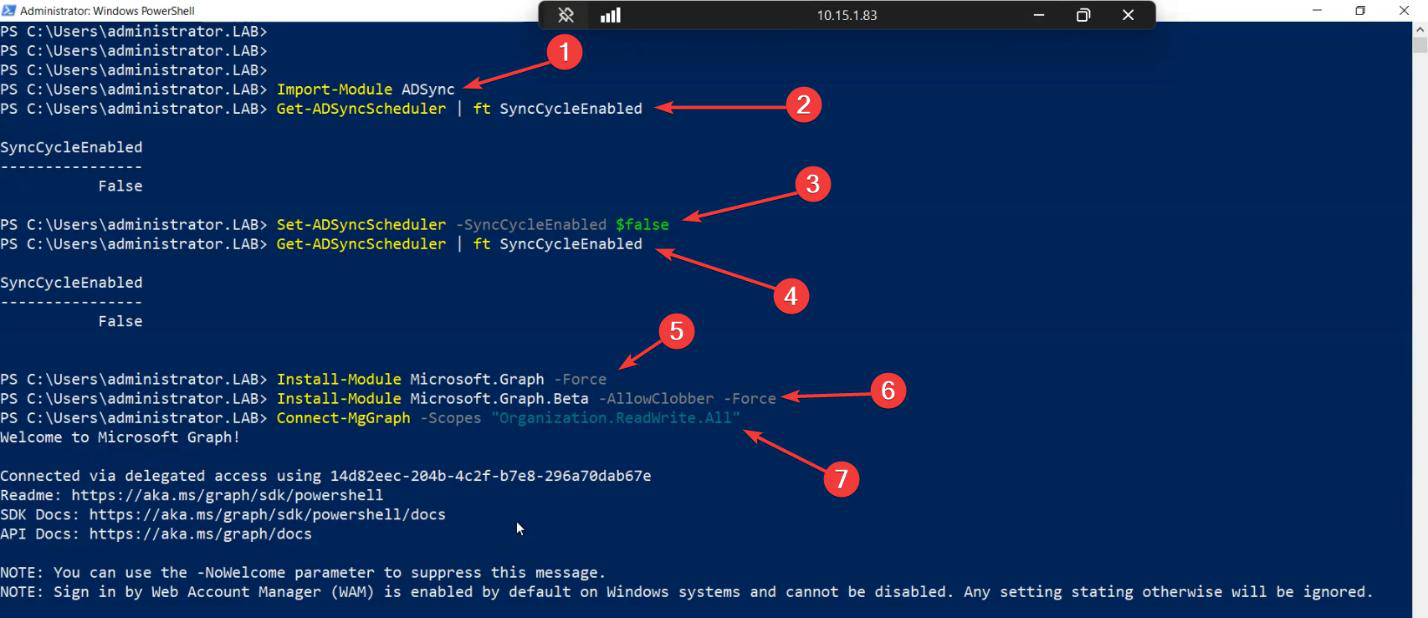Click the -AllowClobber parameter
The width and height of the screenshot is (1428, 618).
click(656, 398)
